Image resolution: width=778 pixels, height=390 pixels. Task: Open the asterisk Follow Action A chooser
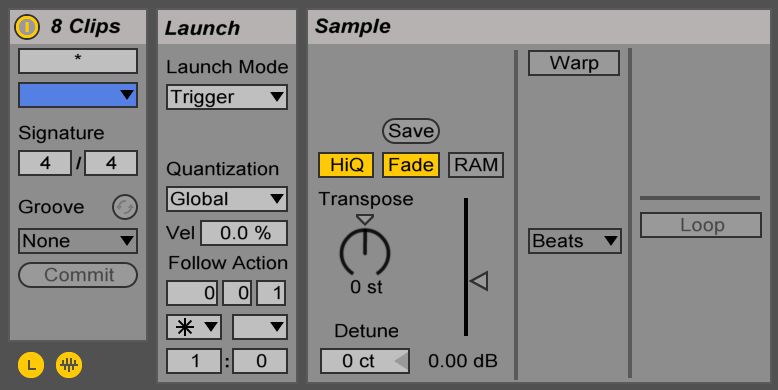194,327
